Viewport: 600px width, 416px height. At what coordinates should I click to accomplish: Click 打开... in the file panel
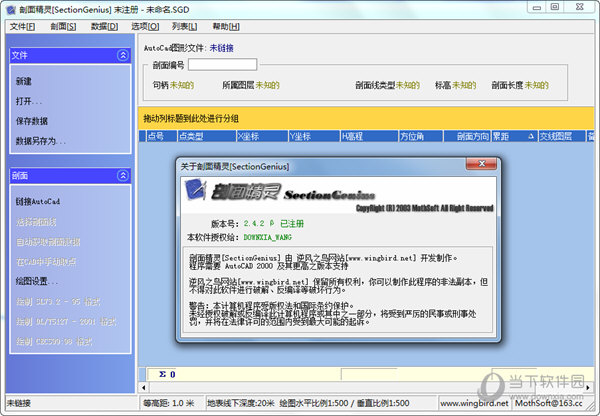click(x=29, y=101)
